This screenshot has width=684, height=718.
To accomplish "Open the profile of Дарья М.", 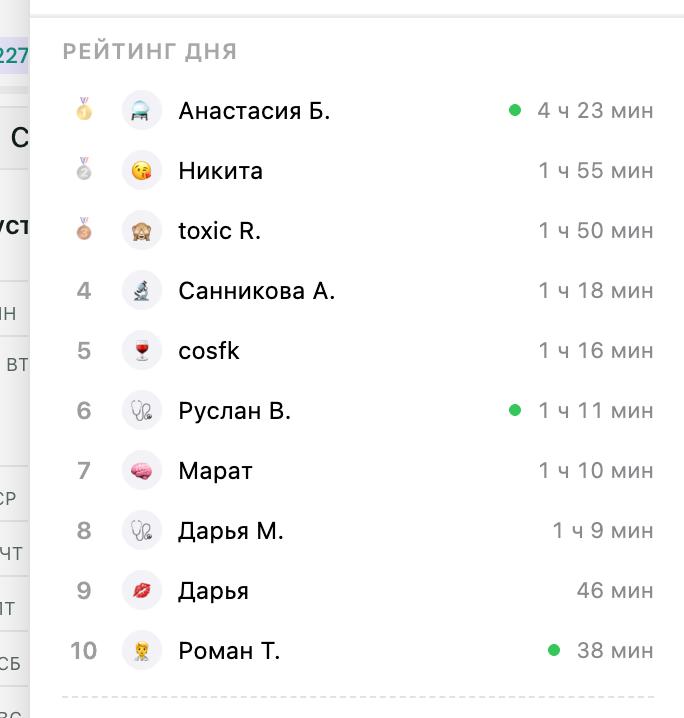I will coord(231,531).
